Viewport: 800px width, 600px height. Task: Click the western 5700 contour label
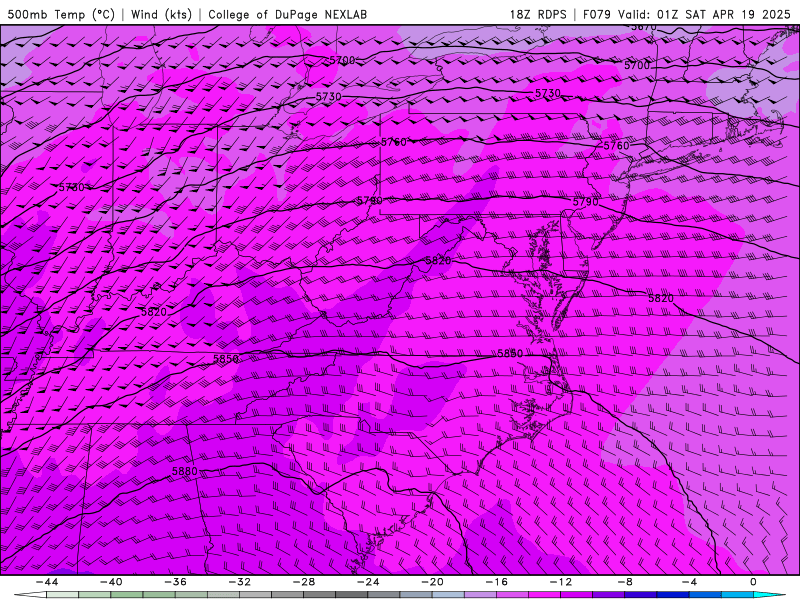pos(342,60)
